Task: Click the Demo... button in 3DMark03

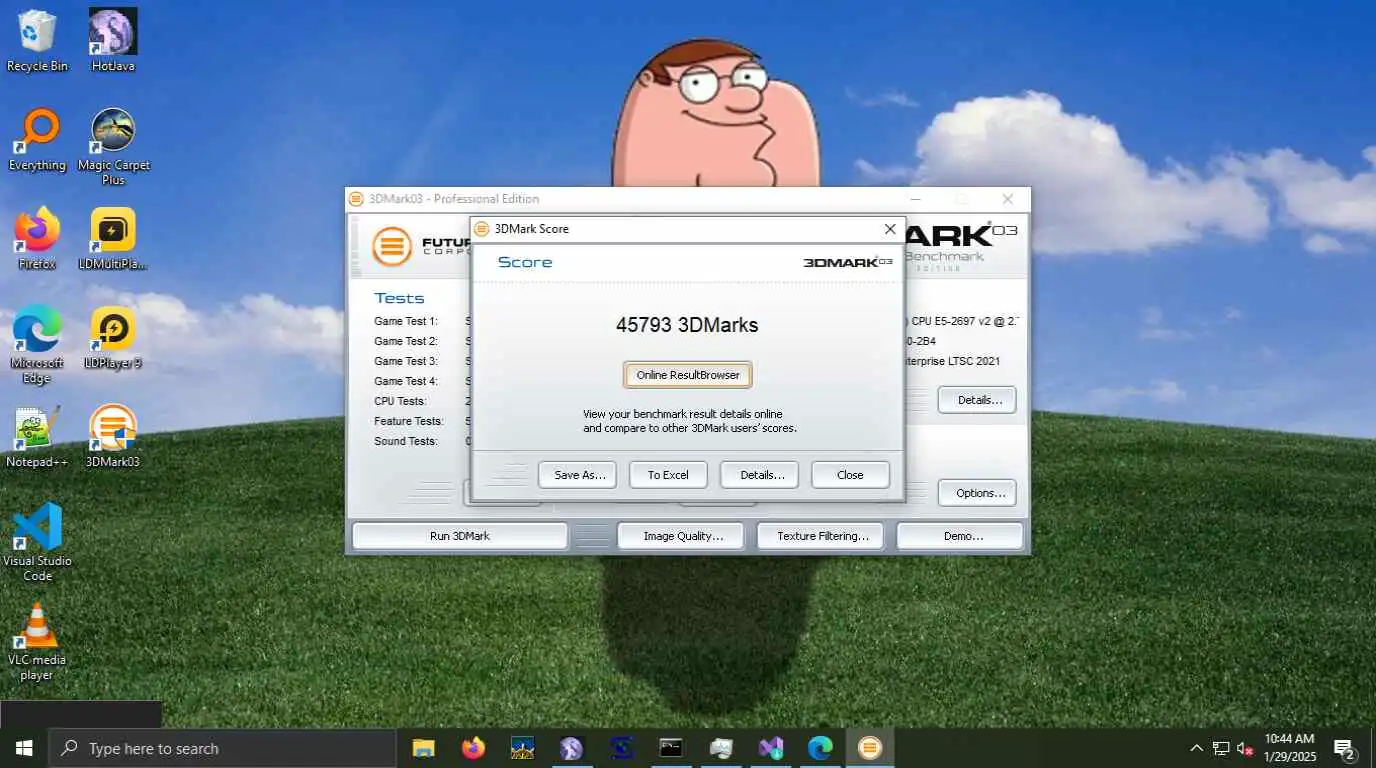Action: click(960, 536)
